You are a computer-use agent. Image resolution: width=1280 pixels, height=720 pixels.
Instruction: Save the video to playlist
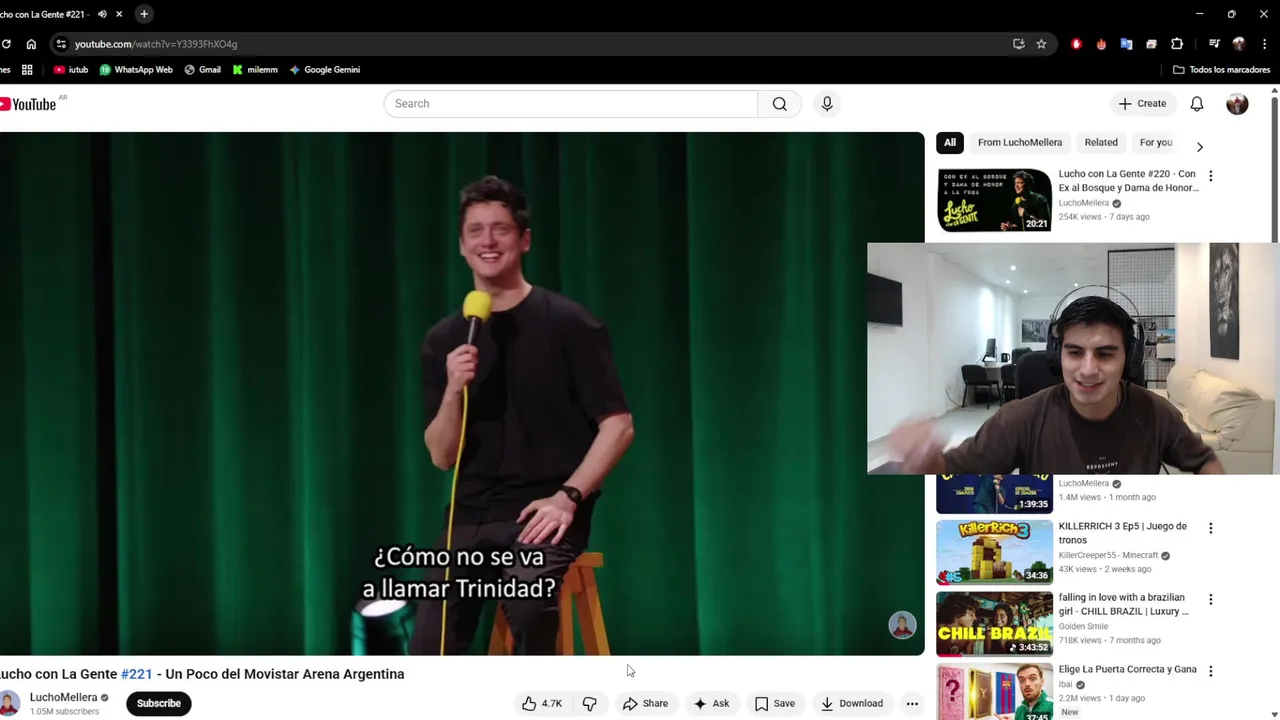[775, 703]
